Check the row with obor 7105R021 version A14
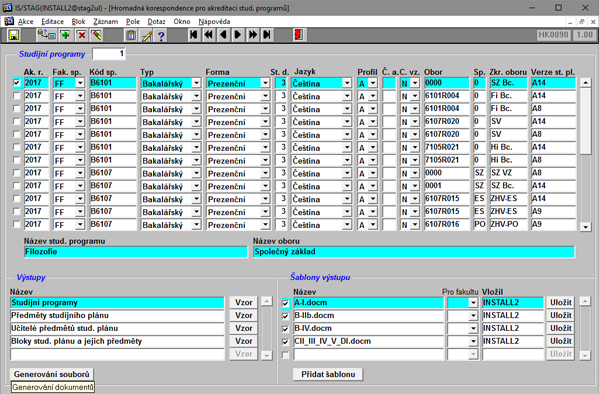Viewport: 600px width, 394px height. point(16,147)
